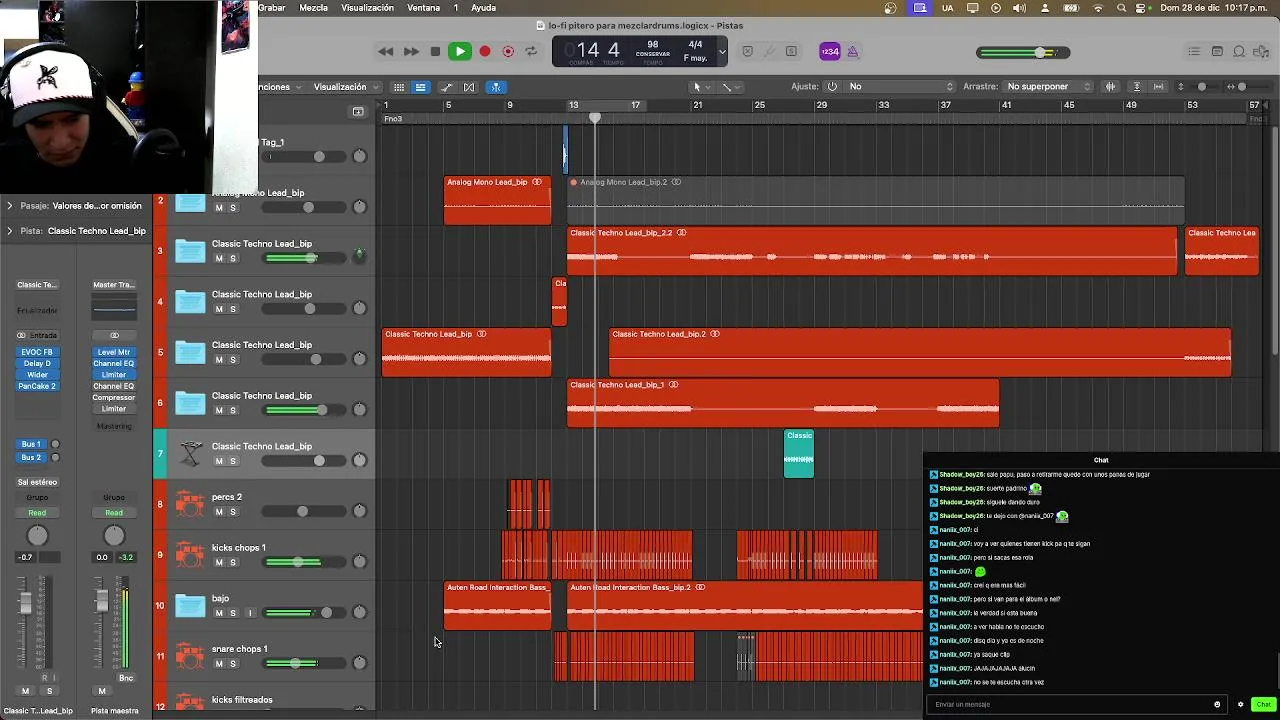The height and width of the screenshot is (720, 1280).
Task: Open the media browsers icon
Action: (1261, 52)
